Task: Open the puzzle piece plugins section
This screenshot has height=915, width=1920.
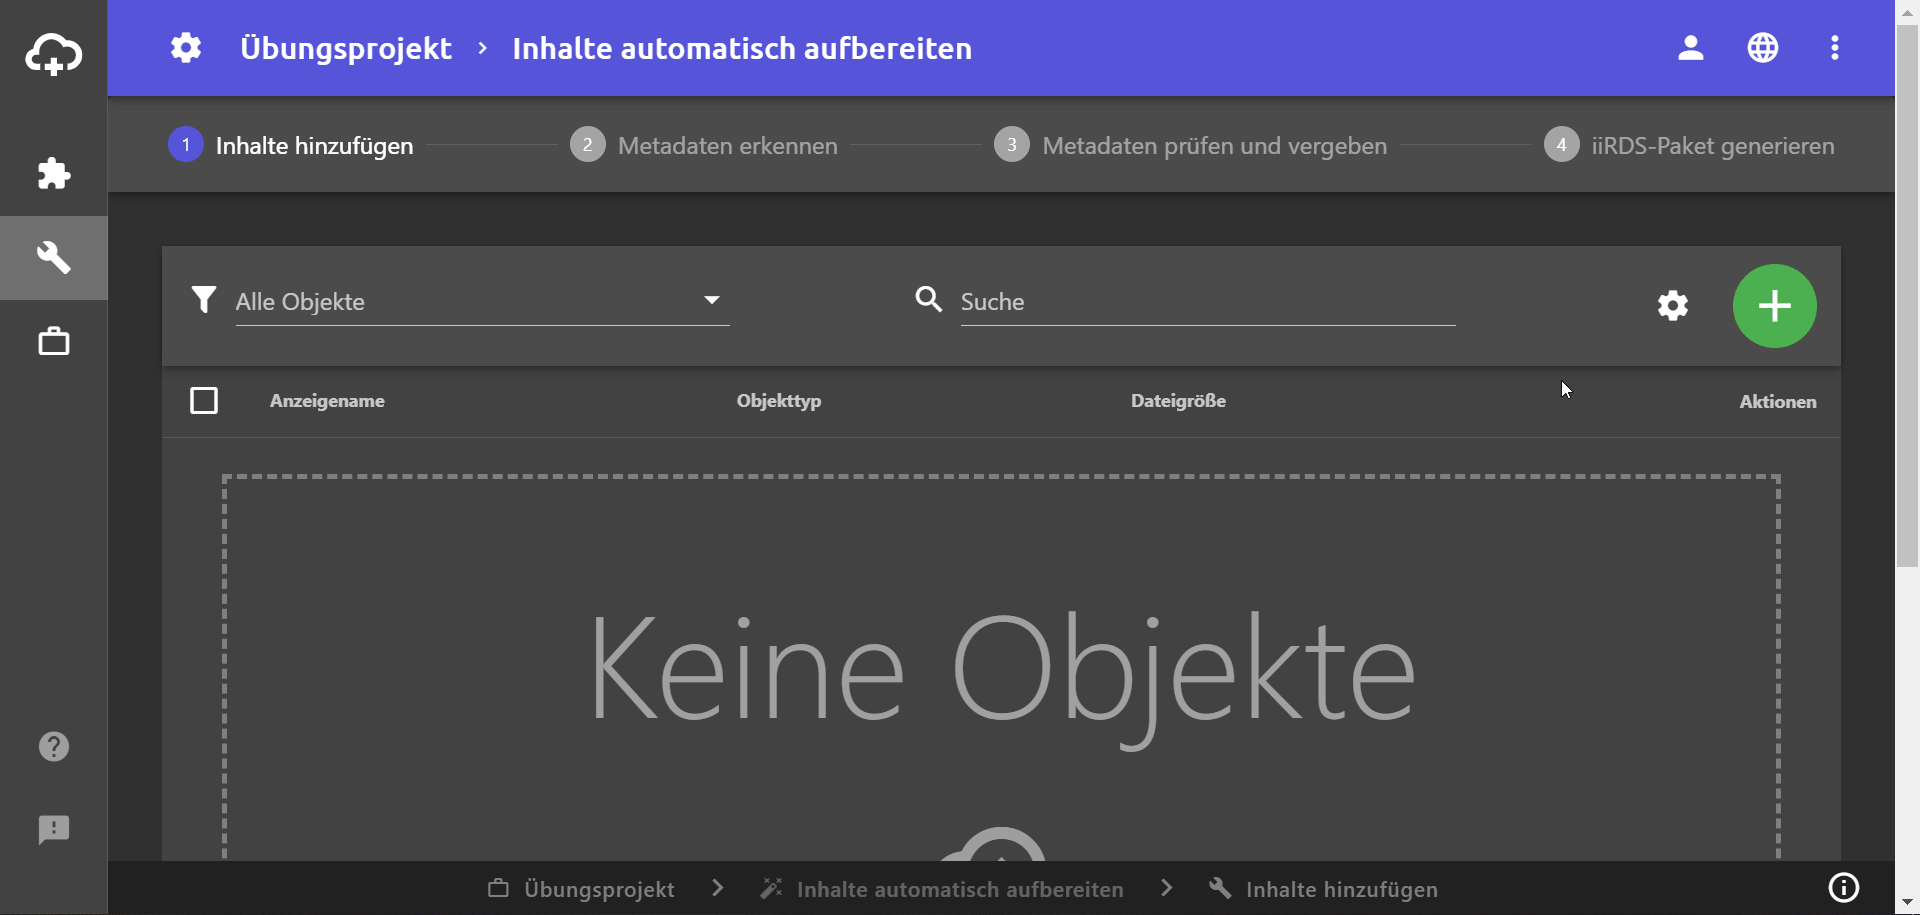Action: 54,174
